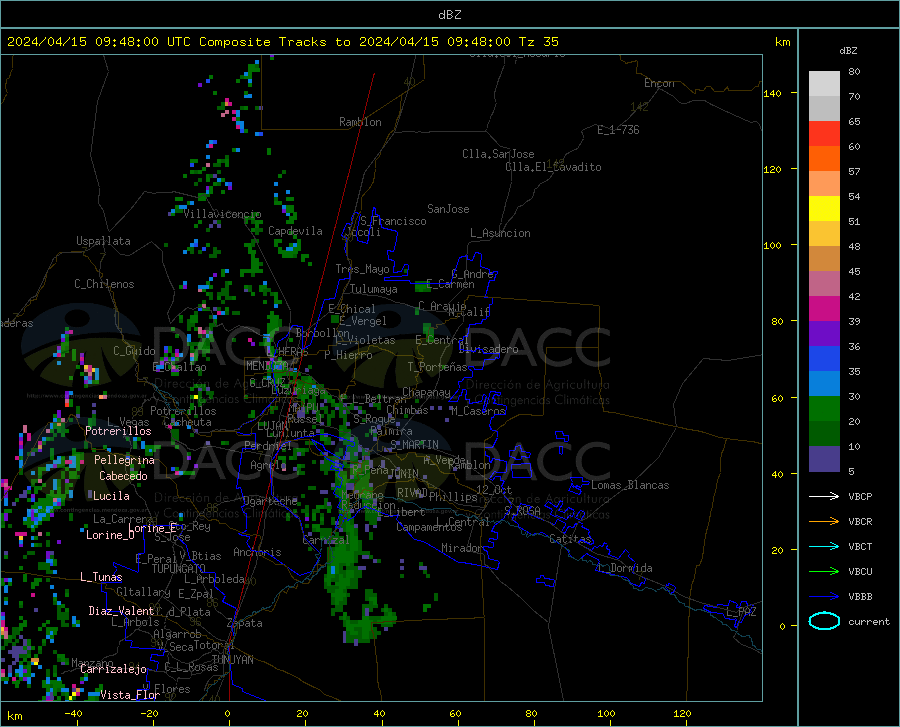Click the Pellegrina map label

point(124,460)
